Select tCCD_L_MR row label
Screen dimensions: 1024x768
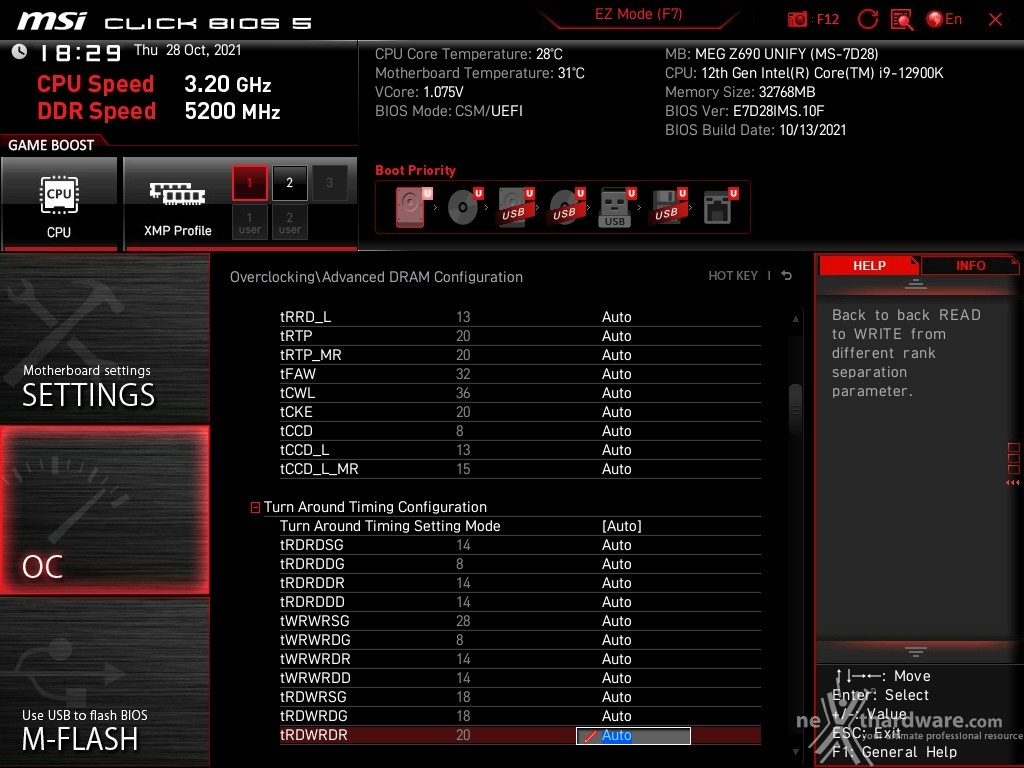point(319,469)
